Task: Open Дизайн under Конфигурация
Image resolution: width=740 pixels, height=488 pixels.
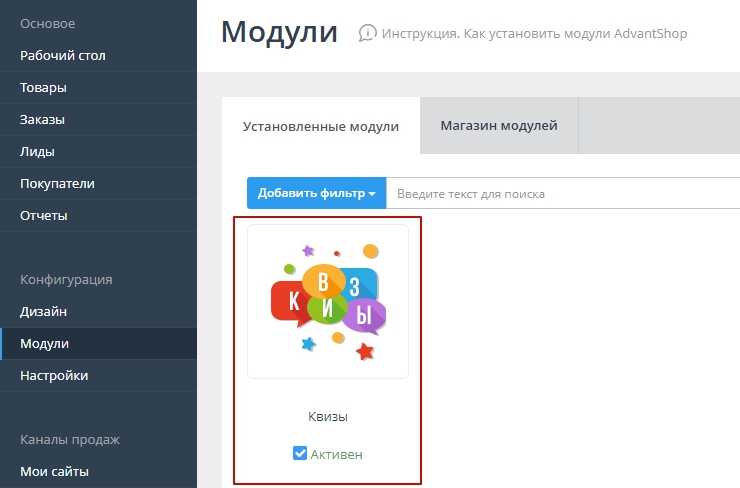Action: (x=44, y=311)
